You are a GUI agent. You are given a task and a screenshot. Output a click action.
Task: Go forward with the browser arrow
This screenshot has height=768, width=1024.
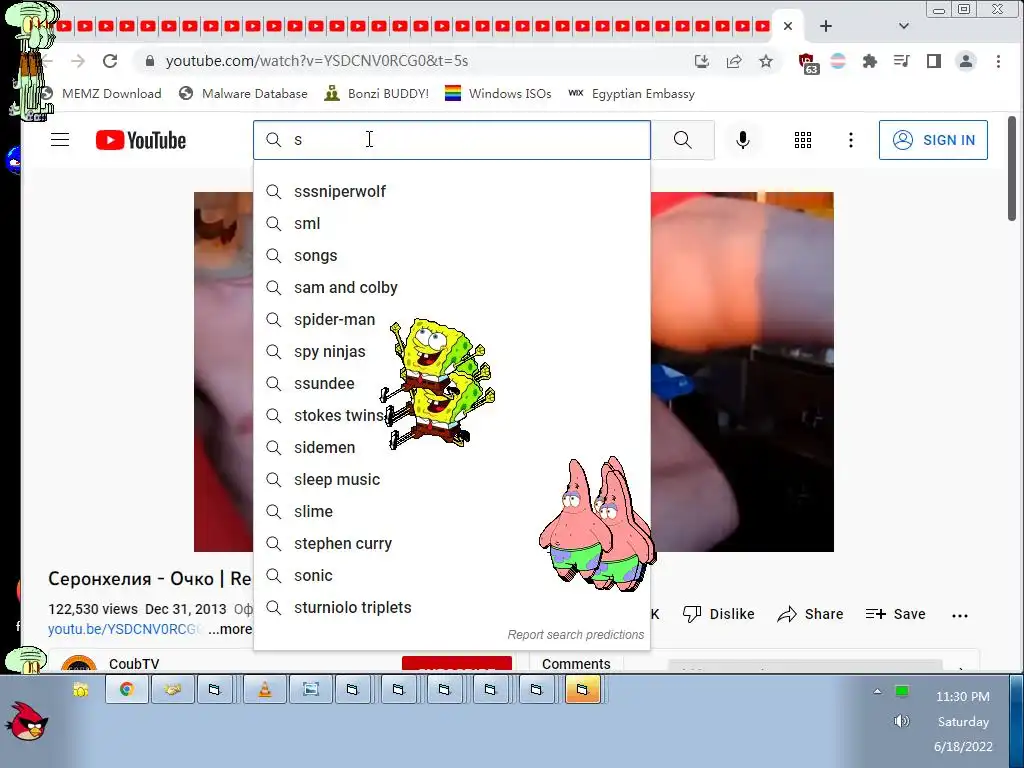pos(78,61)
